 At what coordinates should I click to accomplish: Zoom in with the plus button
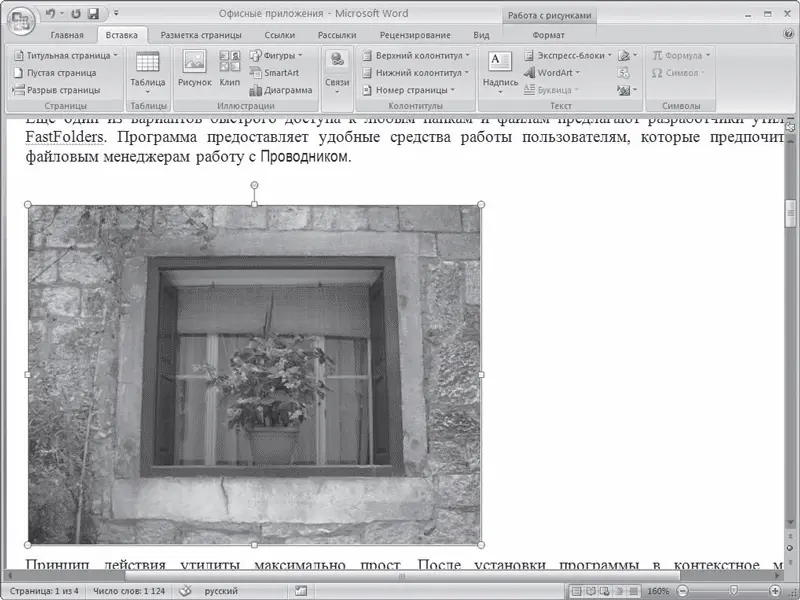pos(775,591)
